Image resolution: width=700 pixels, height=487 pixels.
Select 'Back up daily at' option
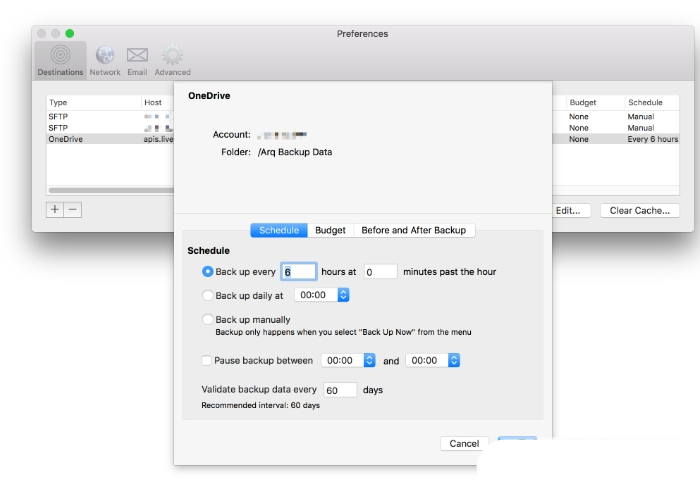click(208, 295)
